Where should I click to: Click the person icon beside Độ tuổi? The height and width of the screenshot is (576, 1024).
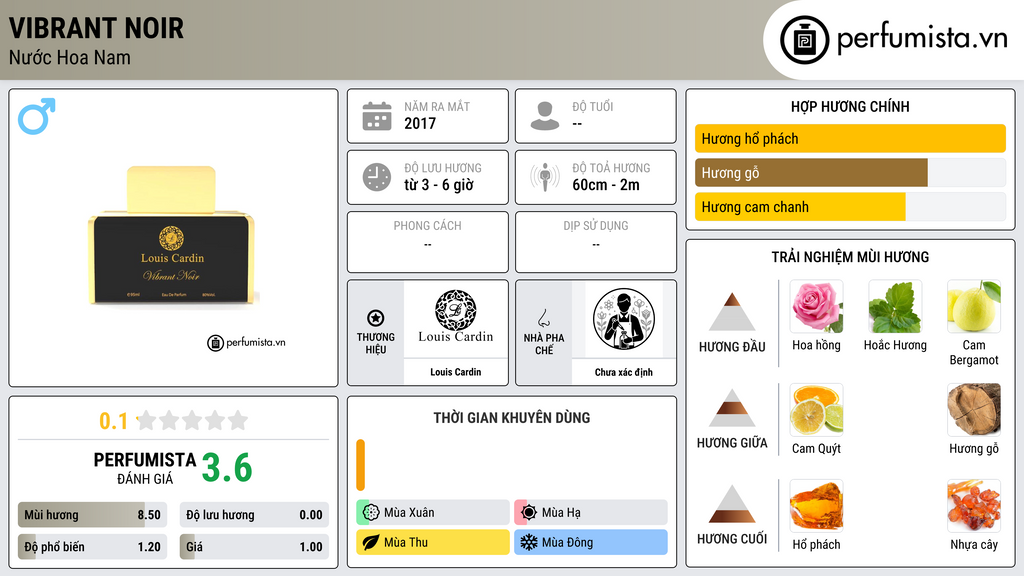point(545,116)
